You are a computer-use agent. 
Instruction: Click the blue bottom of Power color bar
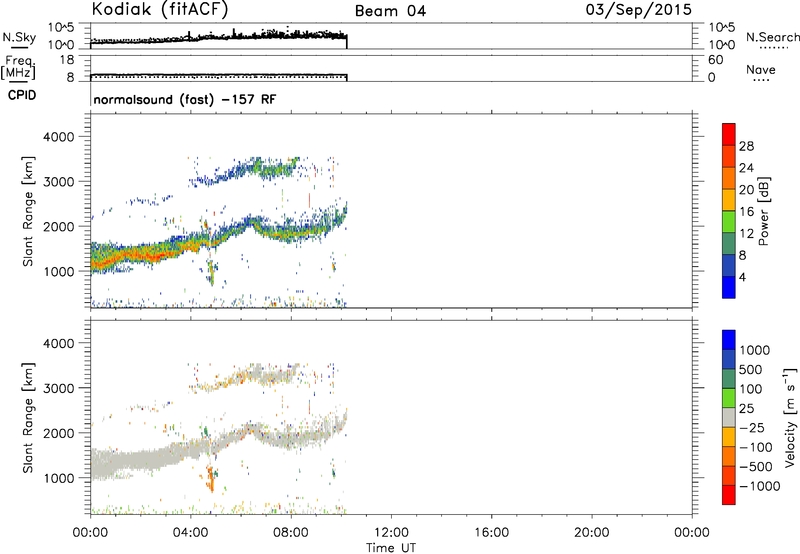(x=729, y=287)
